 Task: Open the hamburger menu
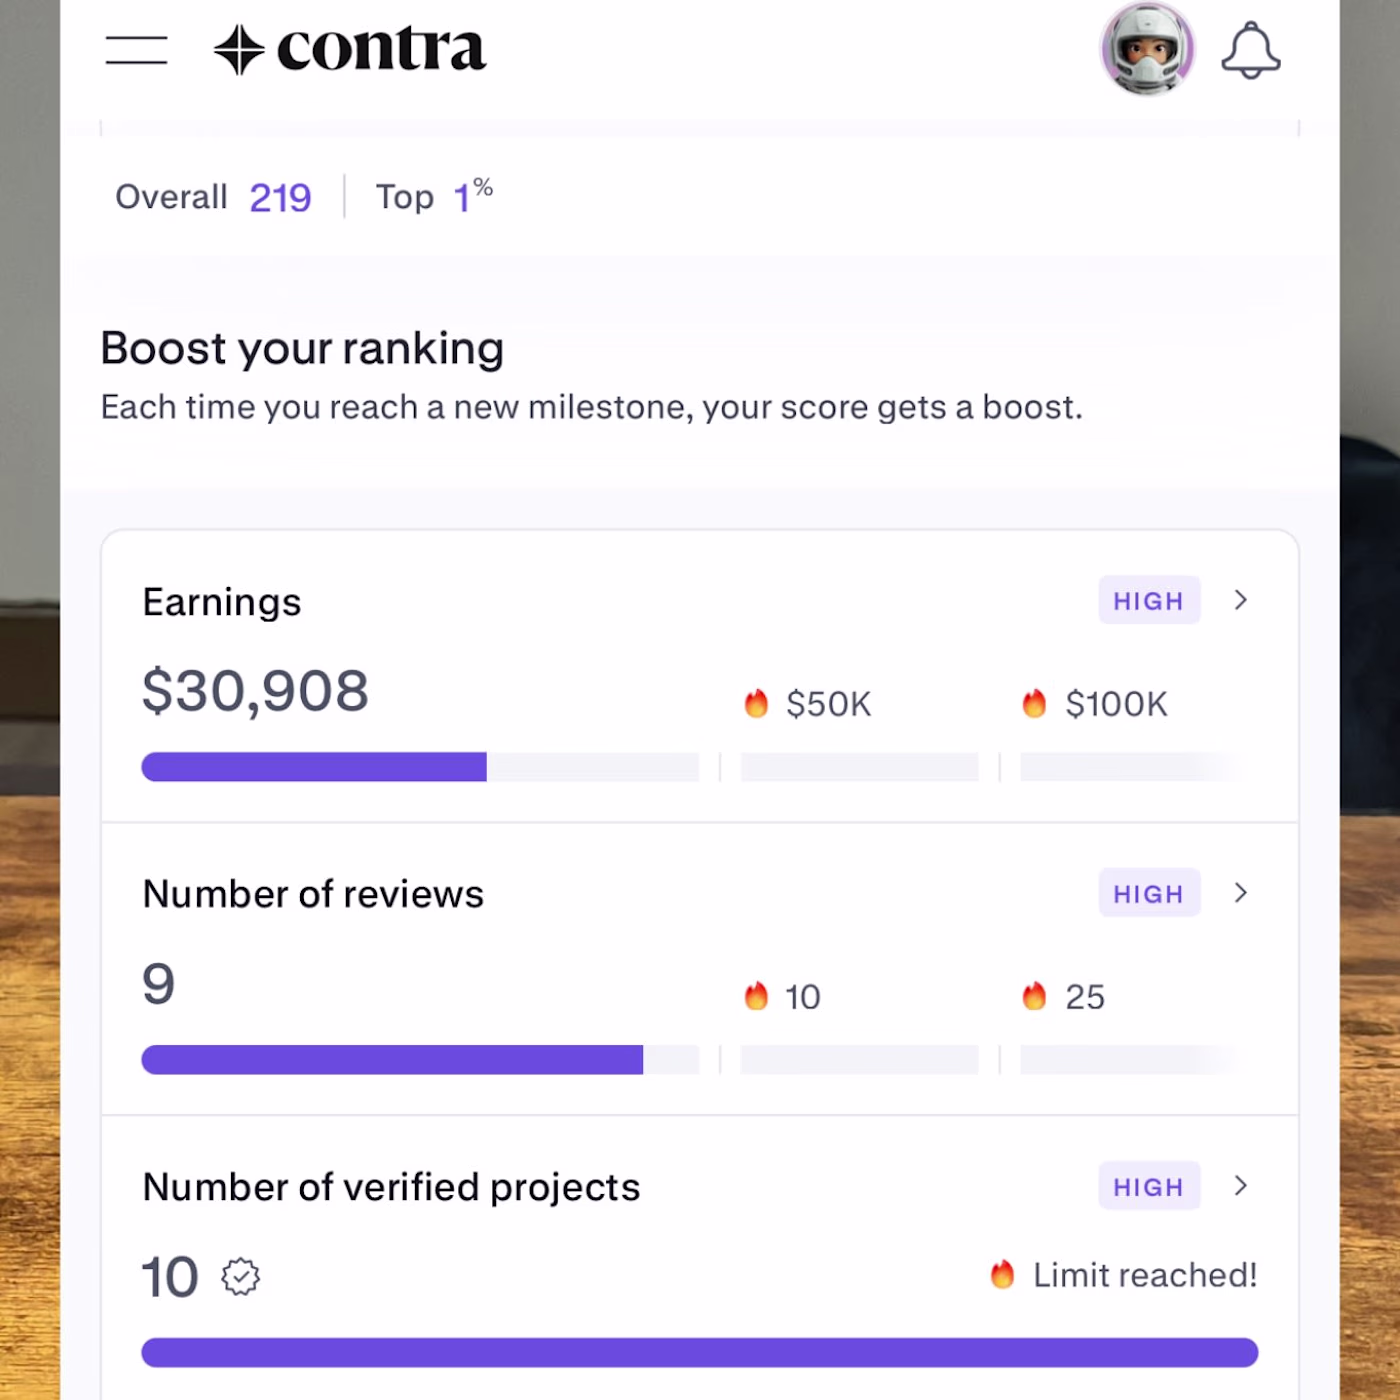click(136, 50)
